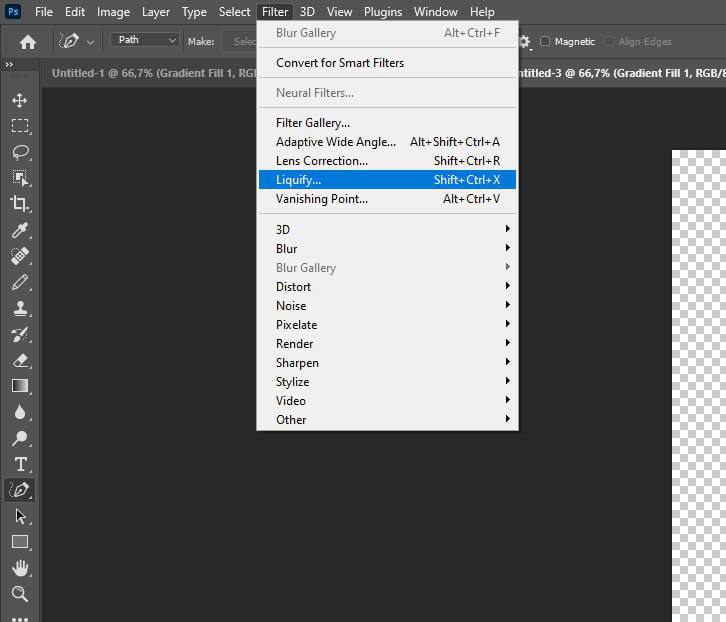This screenshot has width=726, height=622.
Task: Click the transparent checkerboard canvas
Action: click(699, 386)
